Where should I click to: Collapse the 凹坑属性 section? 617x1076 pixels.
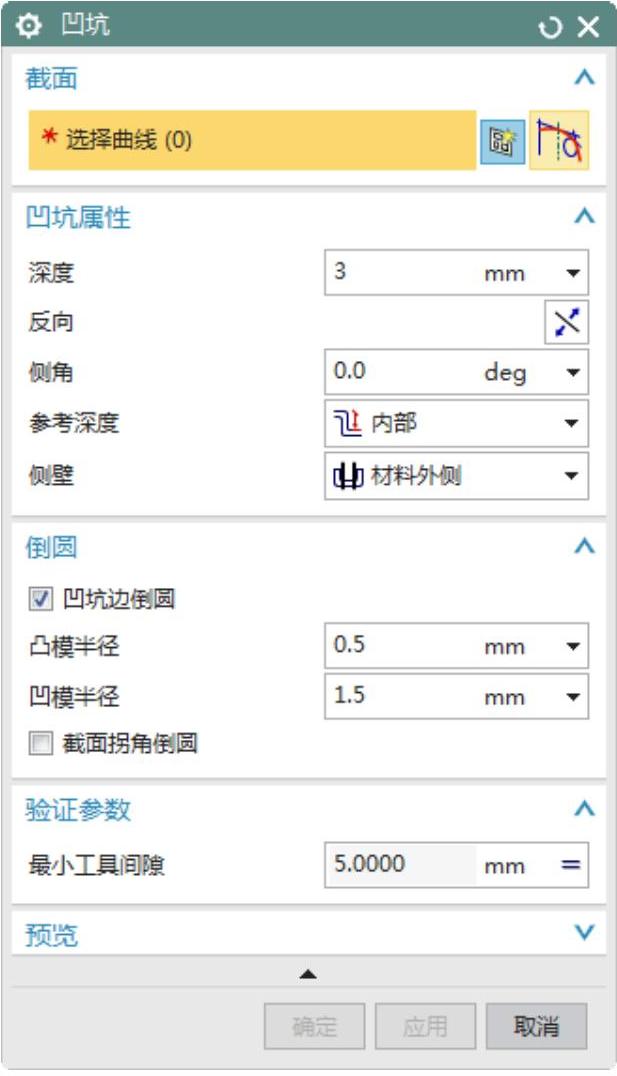(585, 216)
